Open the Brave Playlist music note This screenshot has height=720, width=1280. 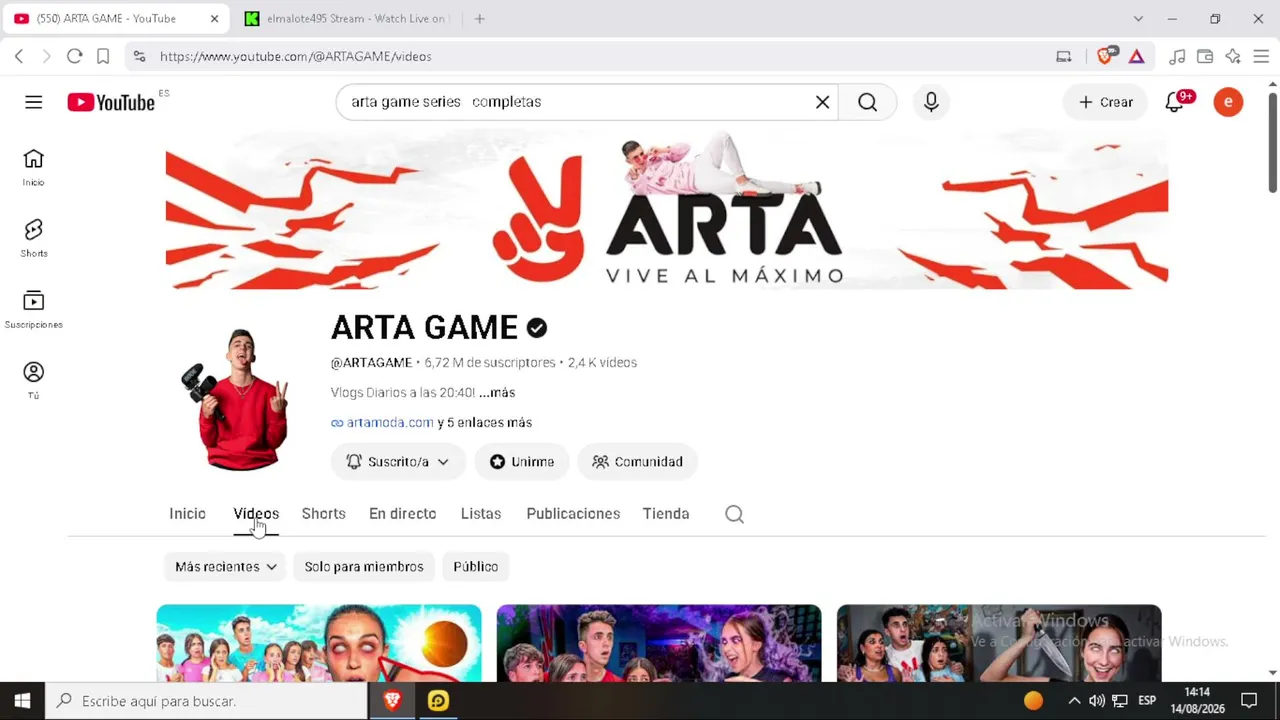tap(1178, 56)
